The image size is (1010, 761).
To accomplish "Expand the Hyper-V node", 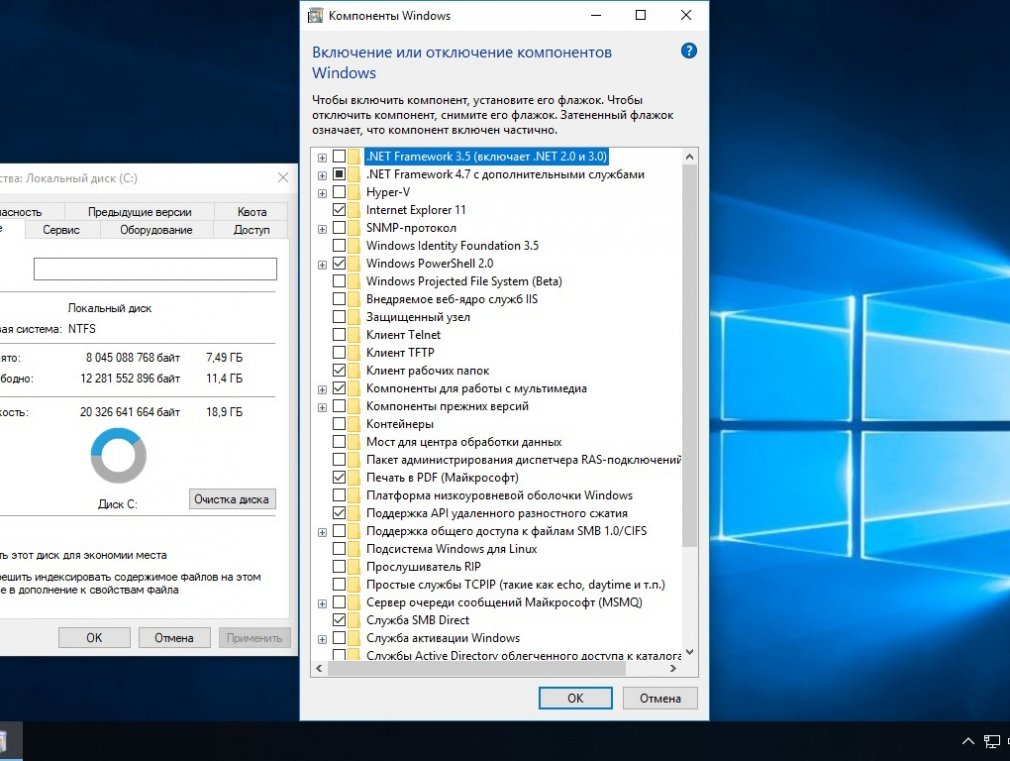I will tap(322, 193).
